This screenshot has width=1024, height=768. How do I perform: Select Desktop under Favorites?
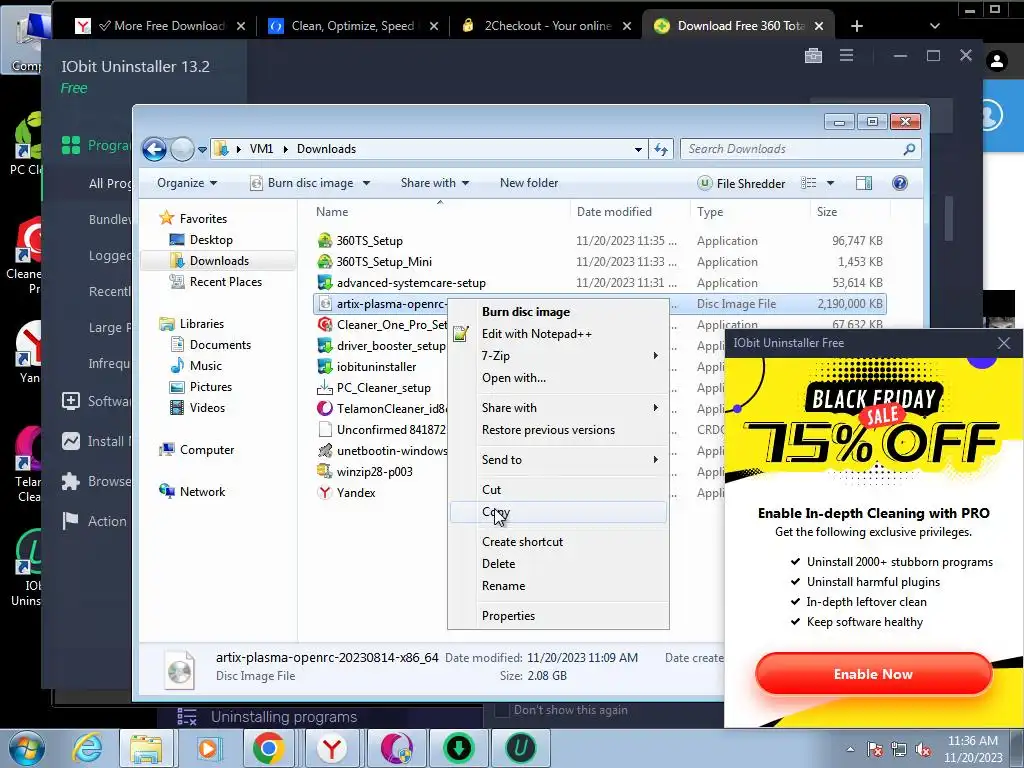211,240
